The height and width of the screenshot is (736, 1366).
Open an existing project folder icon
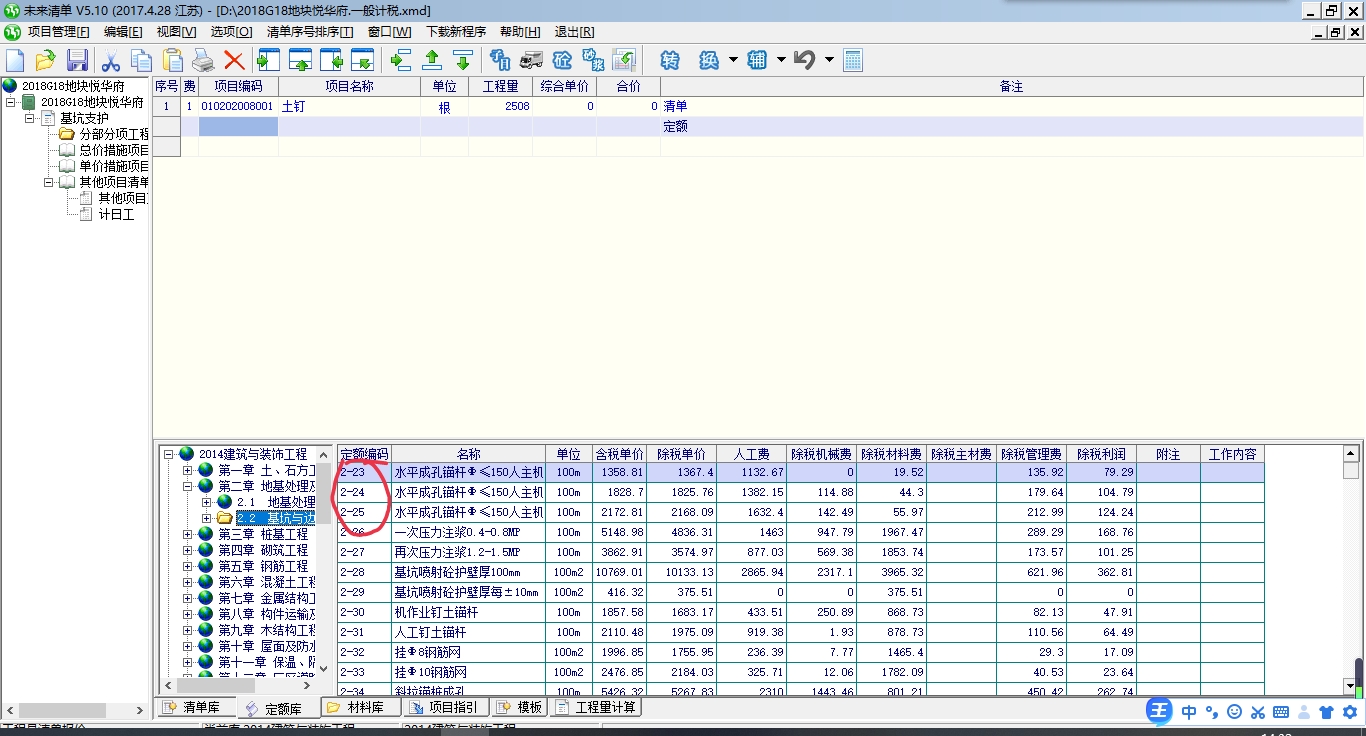pos(45,60)
